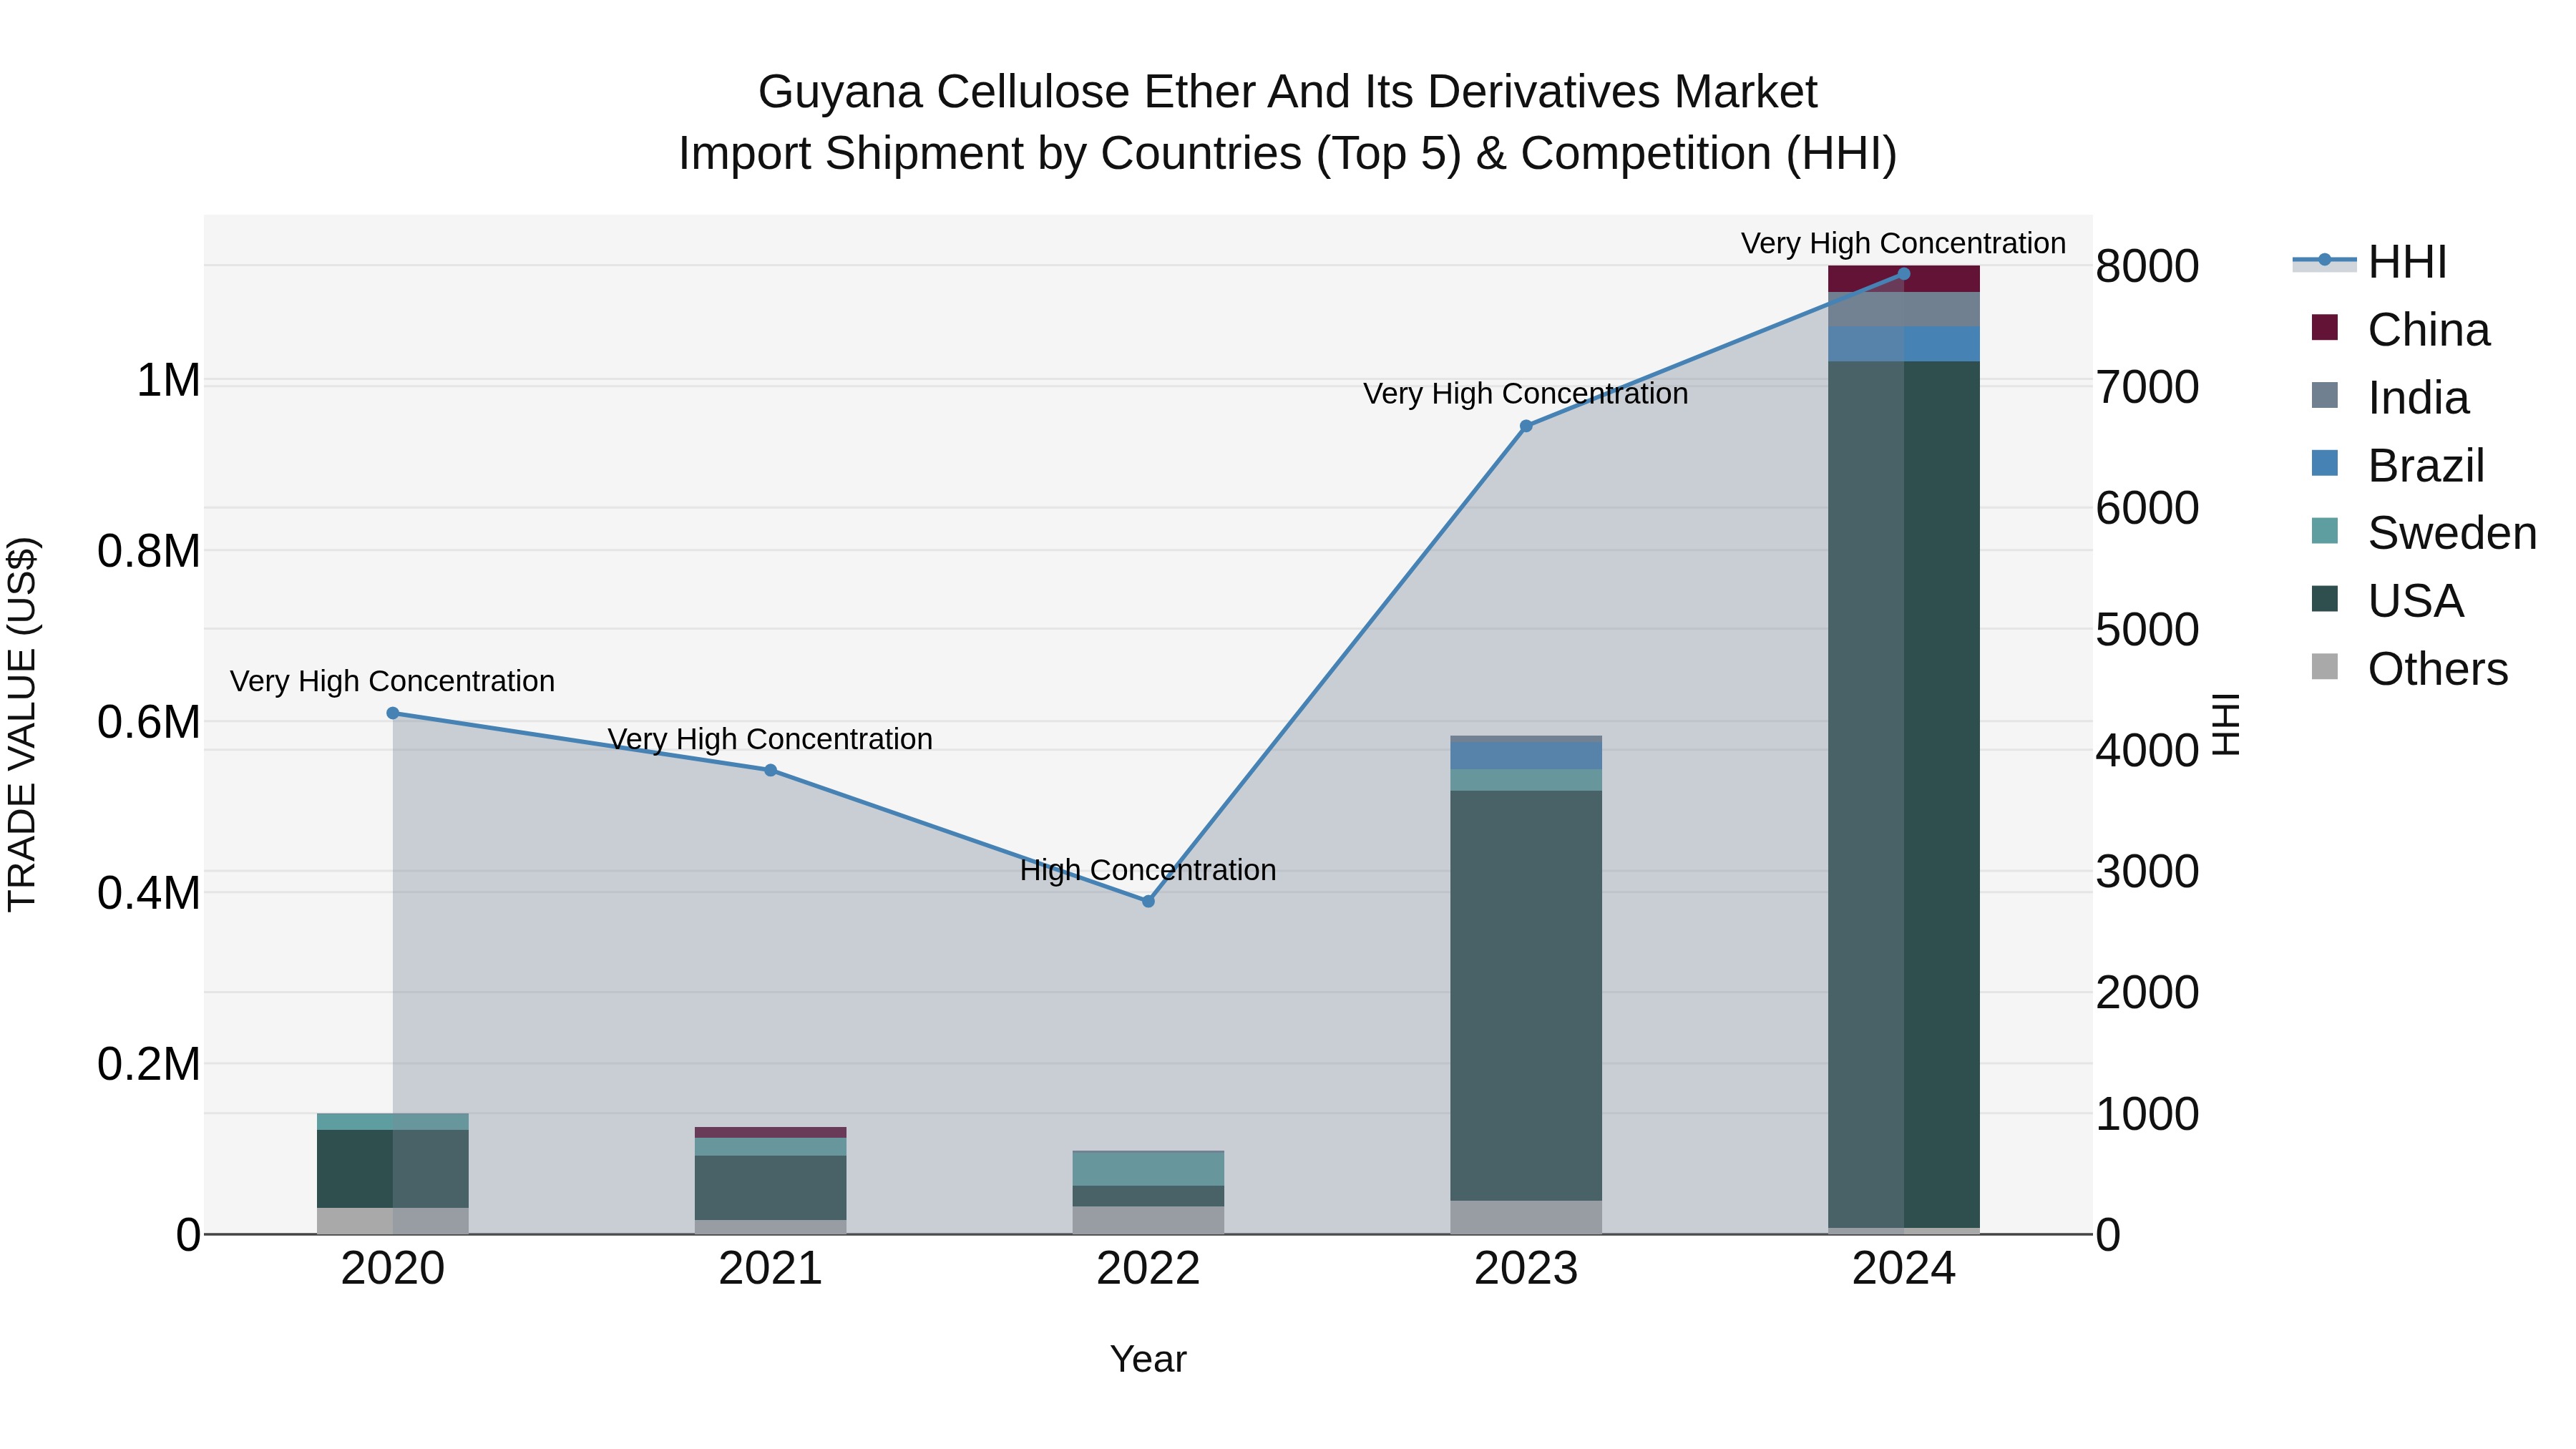
Task: Click the 5000 tick on HHI axis
Action: click(x=2147, y=630)
